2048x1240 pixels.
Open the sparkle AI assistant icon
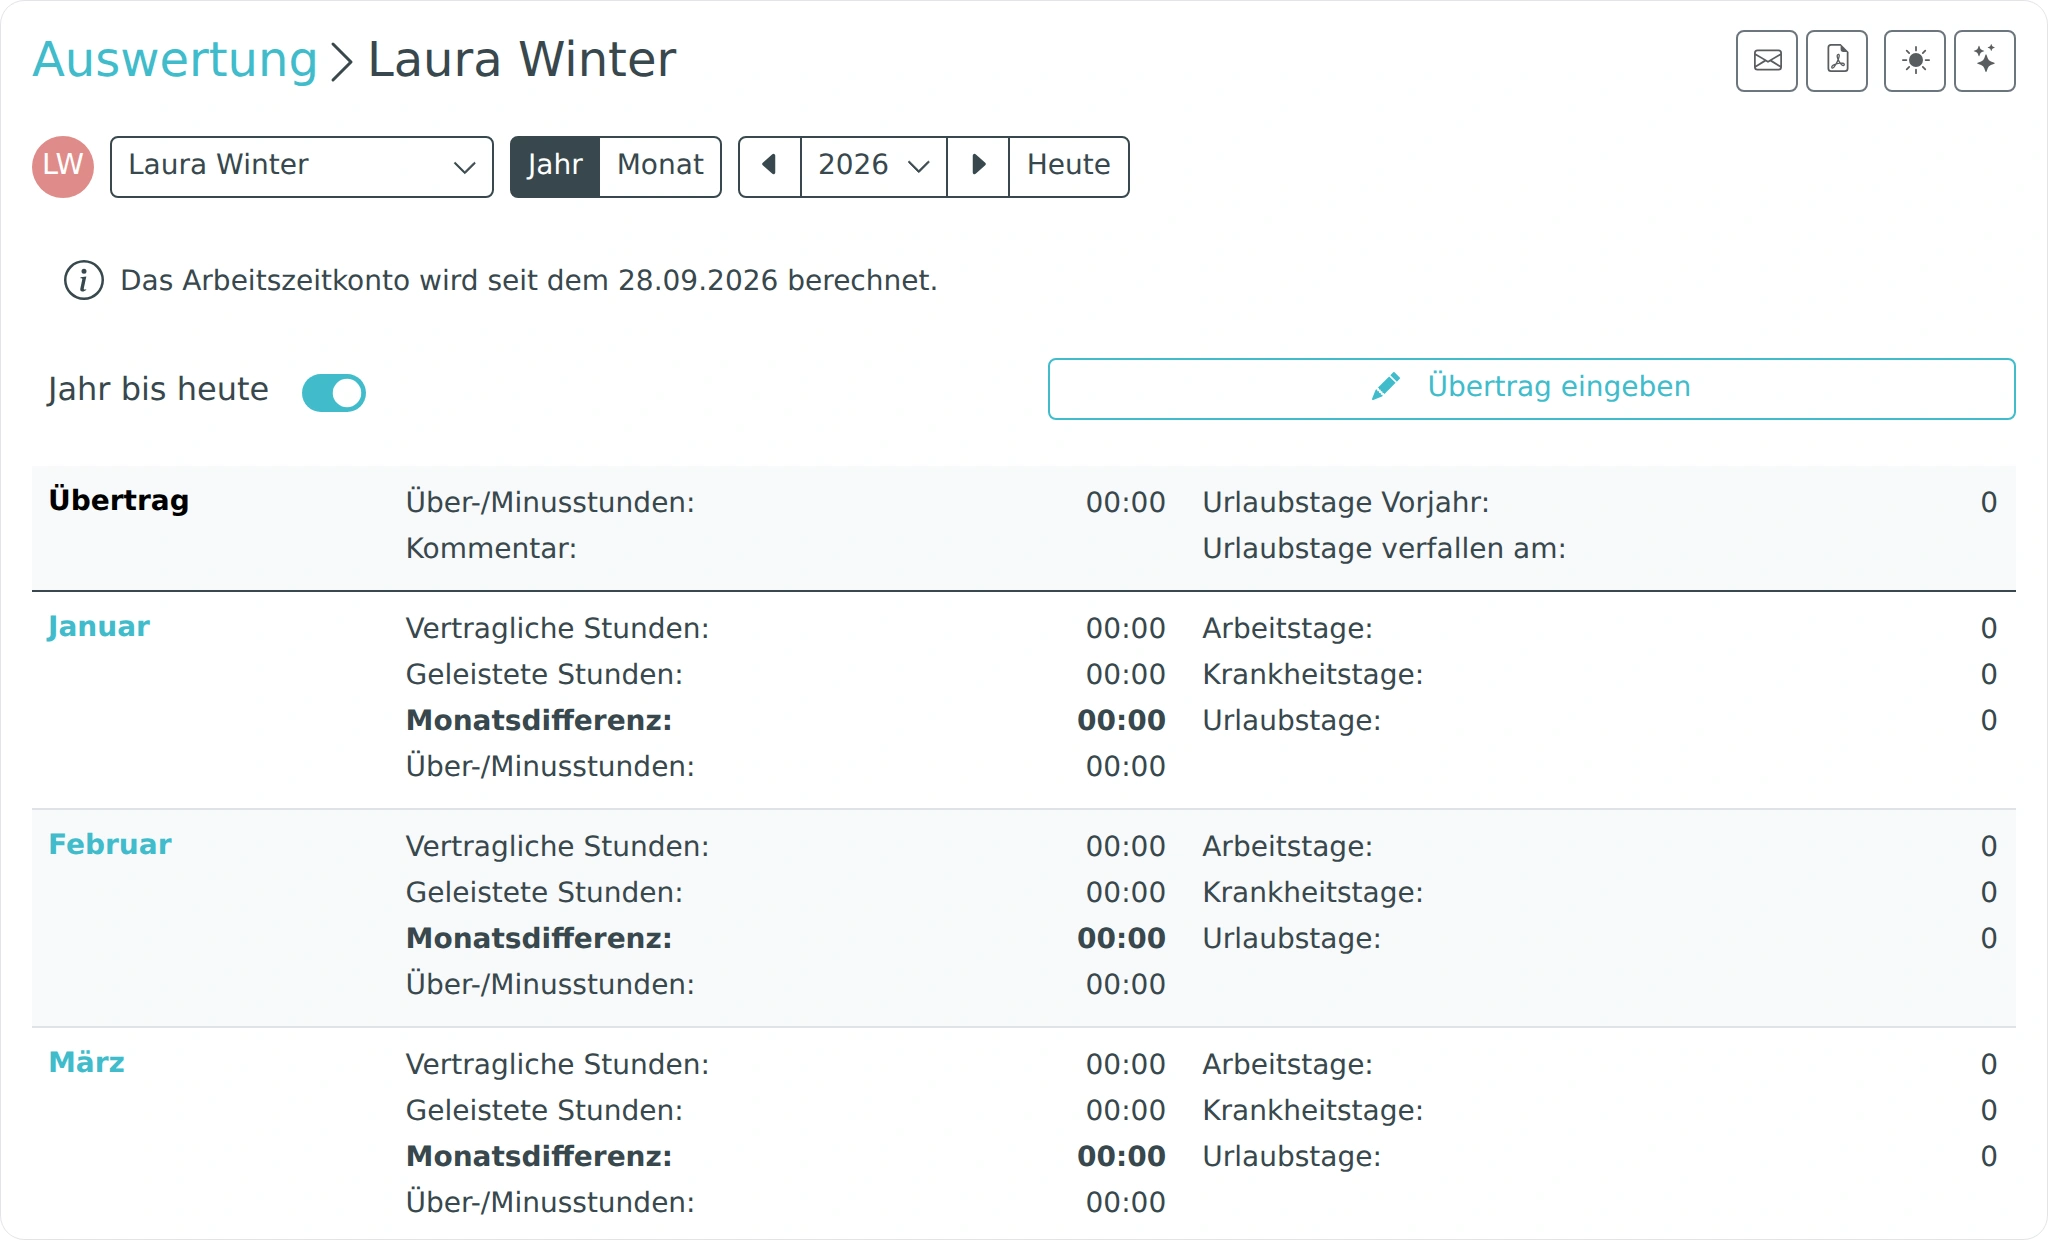pyautogui.click(x=1985, y=61)
